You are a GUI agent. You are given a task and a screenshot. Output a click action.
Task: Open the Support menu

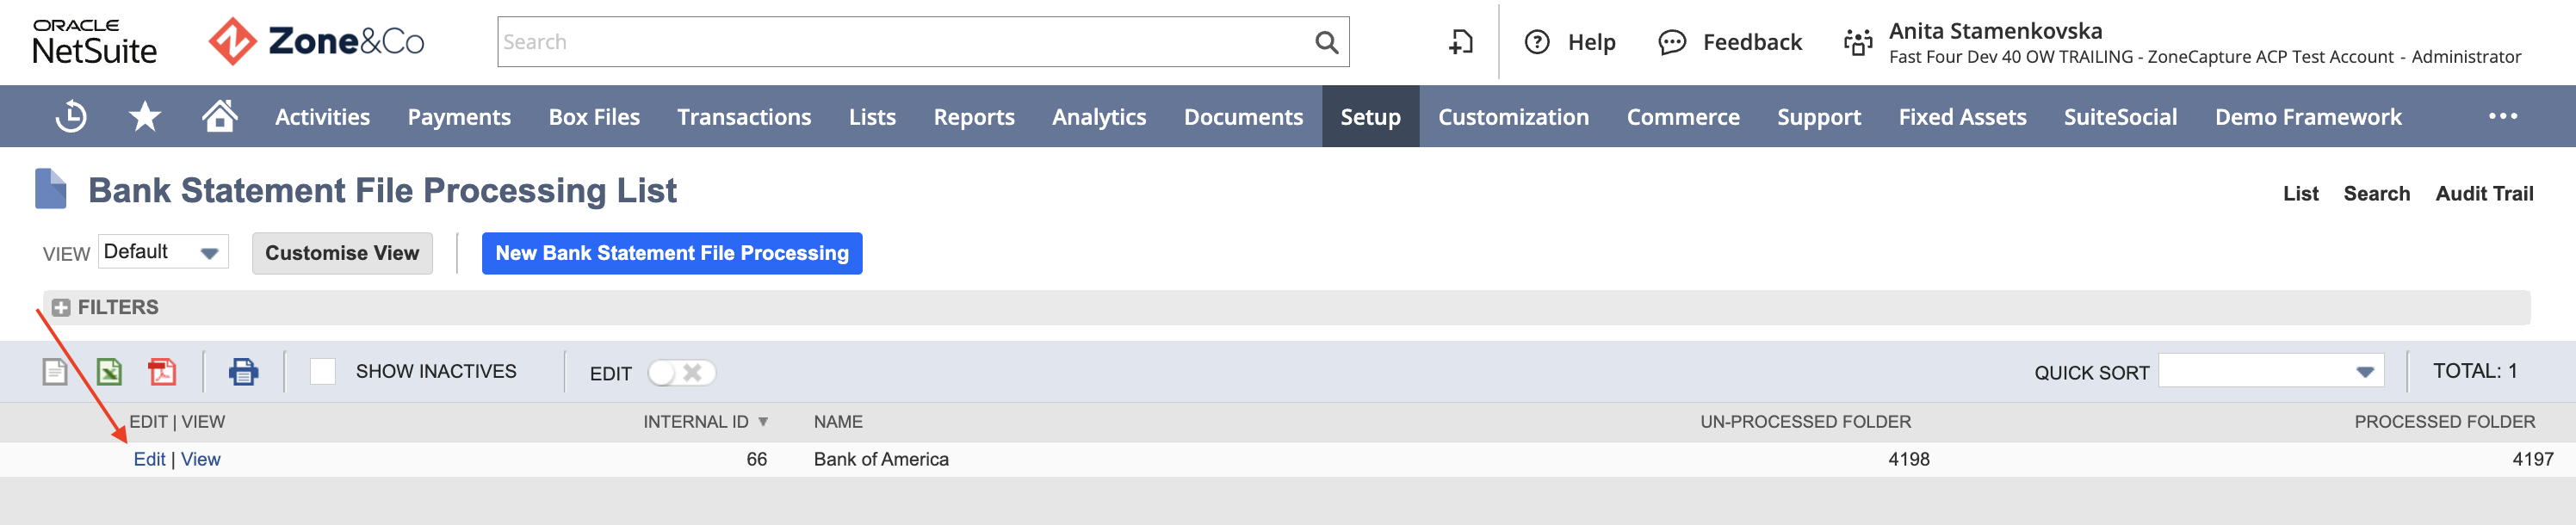point(1819,117)
